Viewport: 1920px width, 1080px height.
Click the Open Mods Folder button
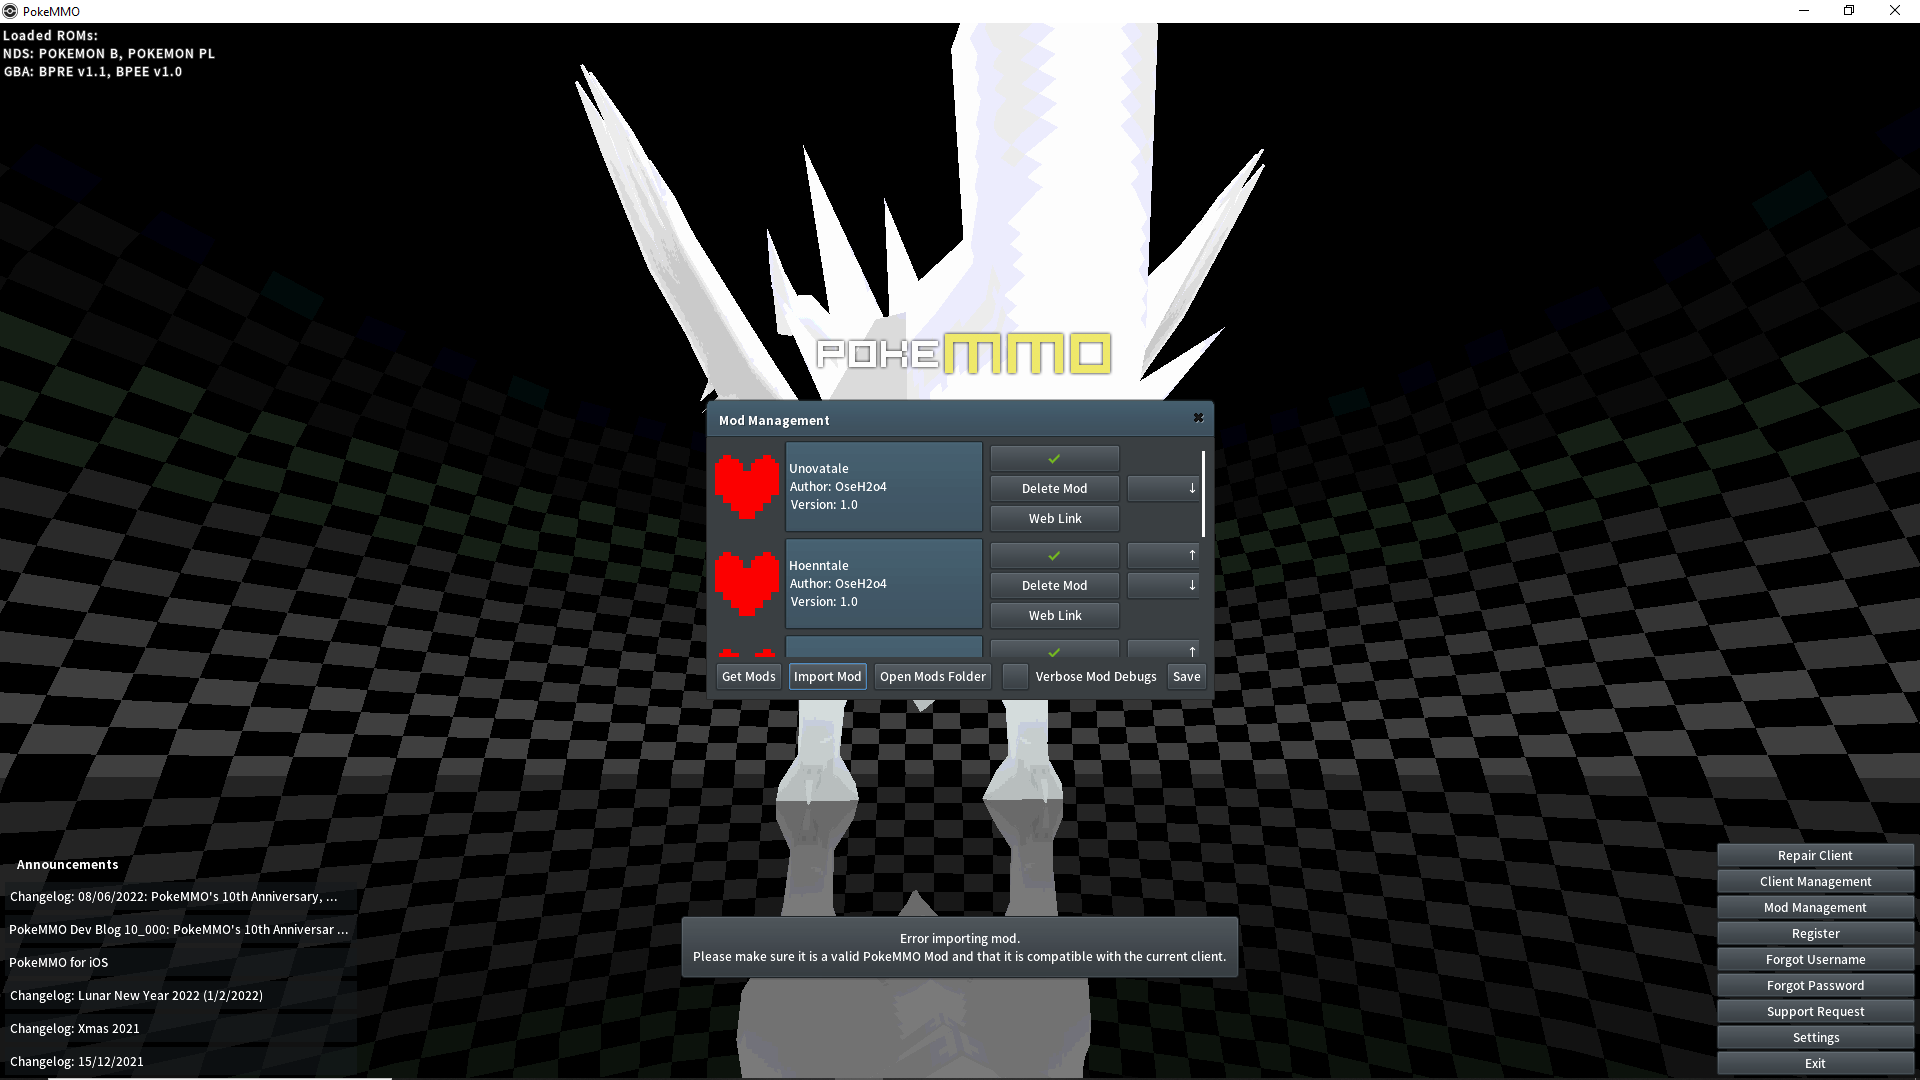(932, 675)
